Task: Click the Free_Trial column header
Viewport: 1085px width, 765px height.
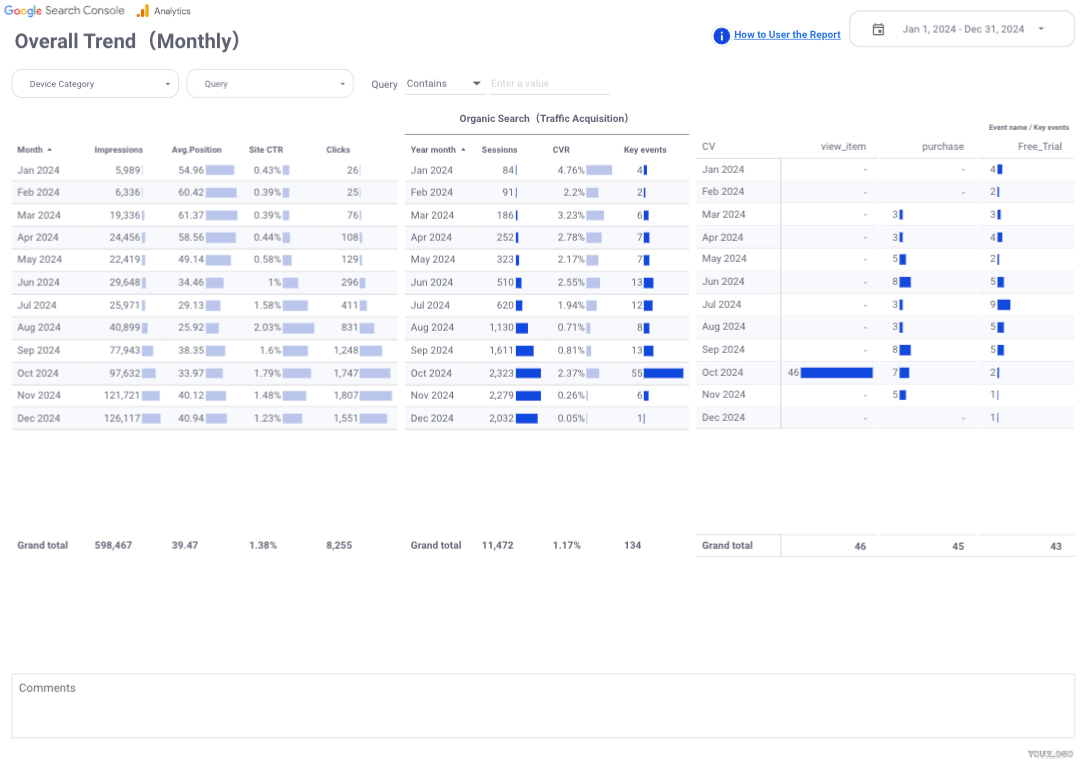Action: 1039,147
